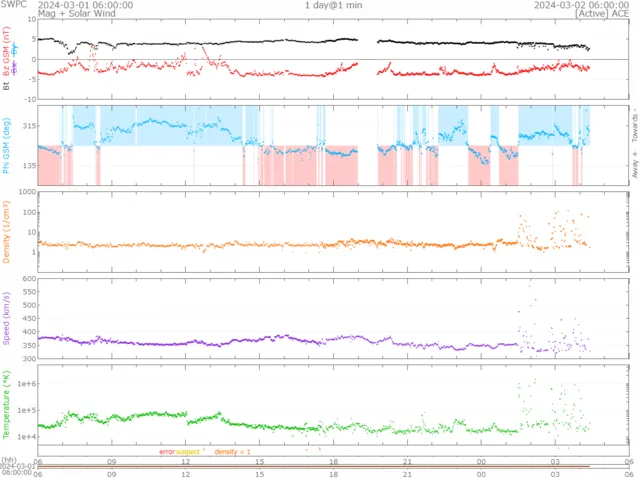Click the orange density < 1 legend
The width and height of the screenshot is (640, 478).
coord(232,452)
